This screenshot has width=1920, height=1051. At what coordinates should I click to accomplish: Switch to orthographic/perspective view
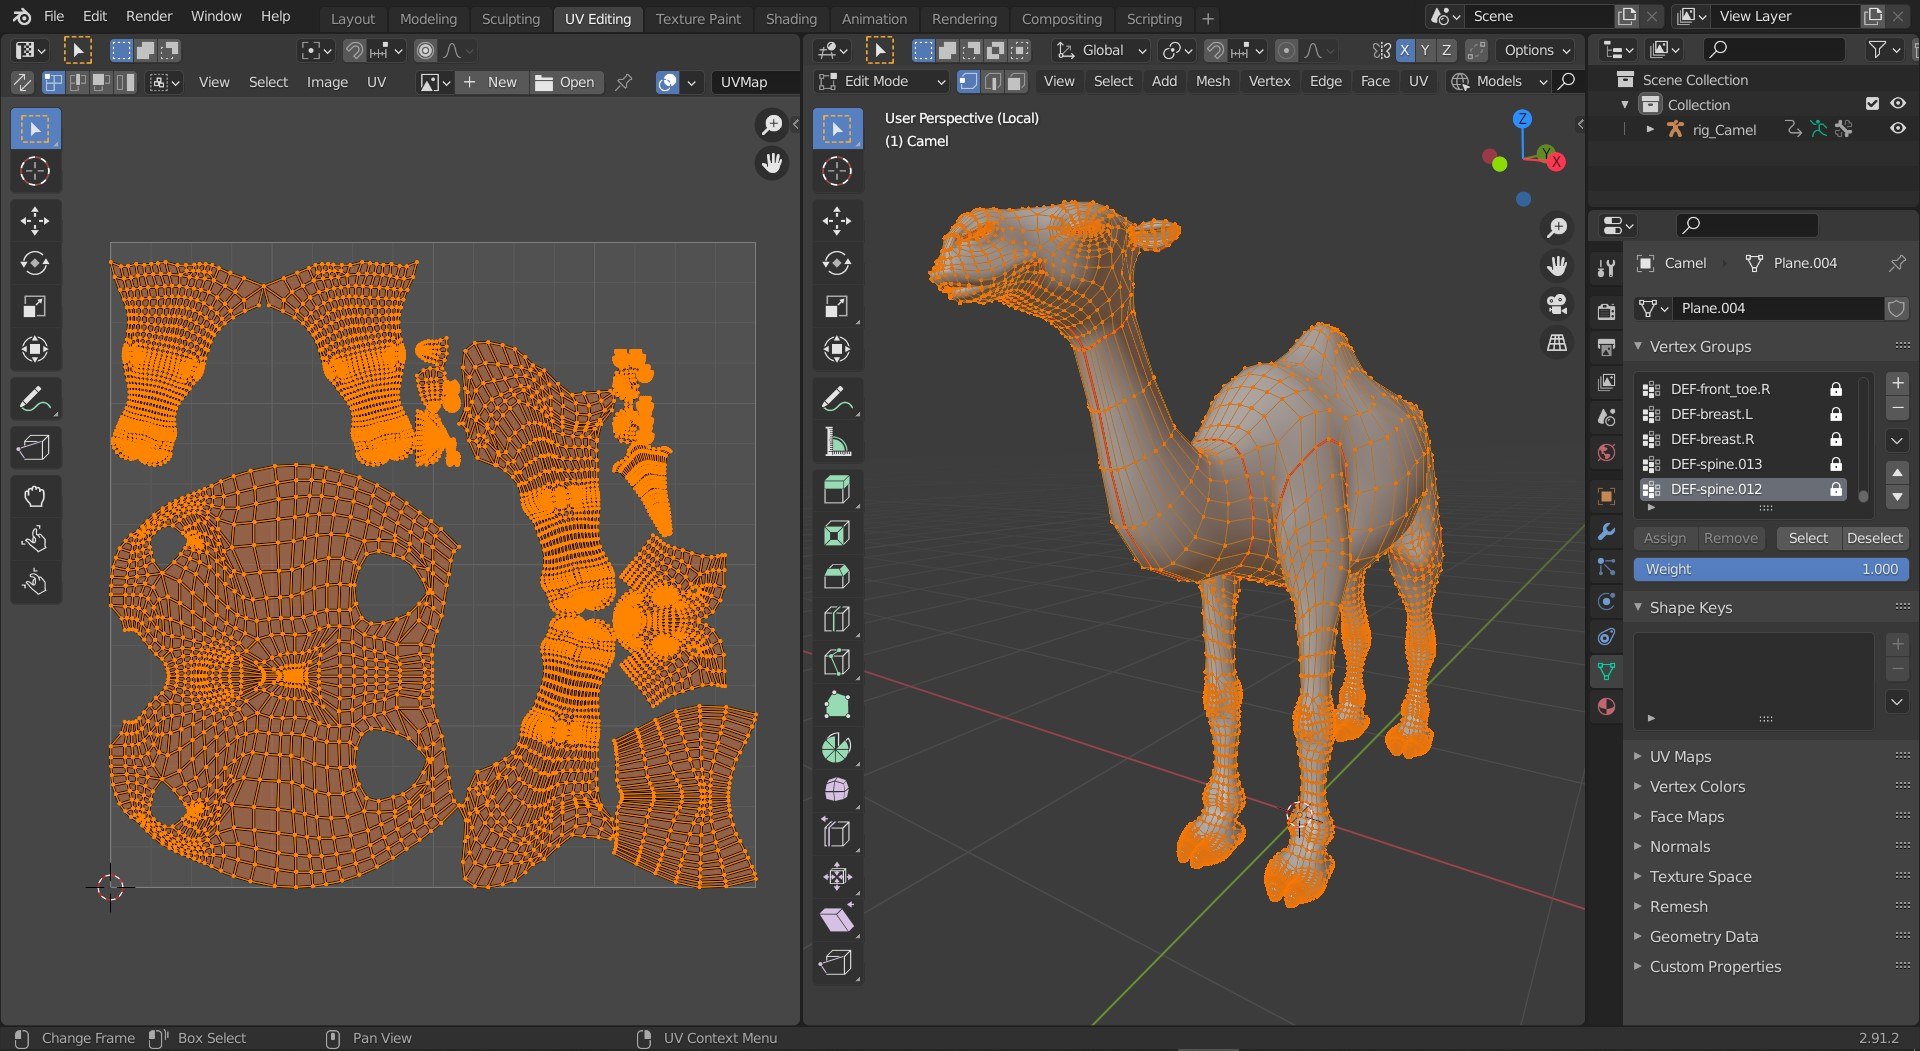(x=1557, y=343)
